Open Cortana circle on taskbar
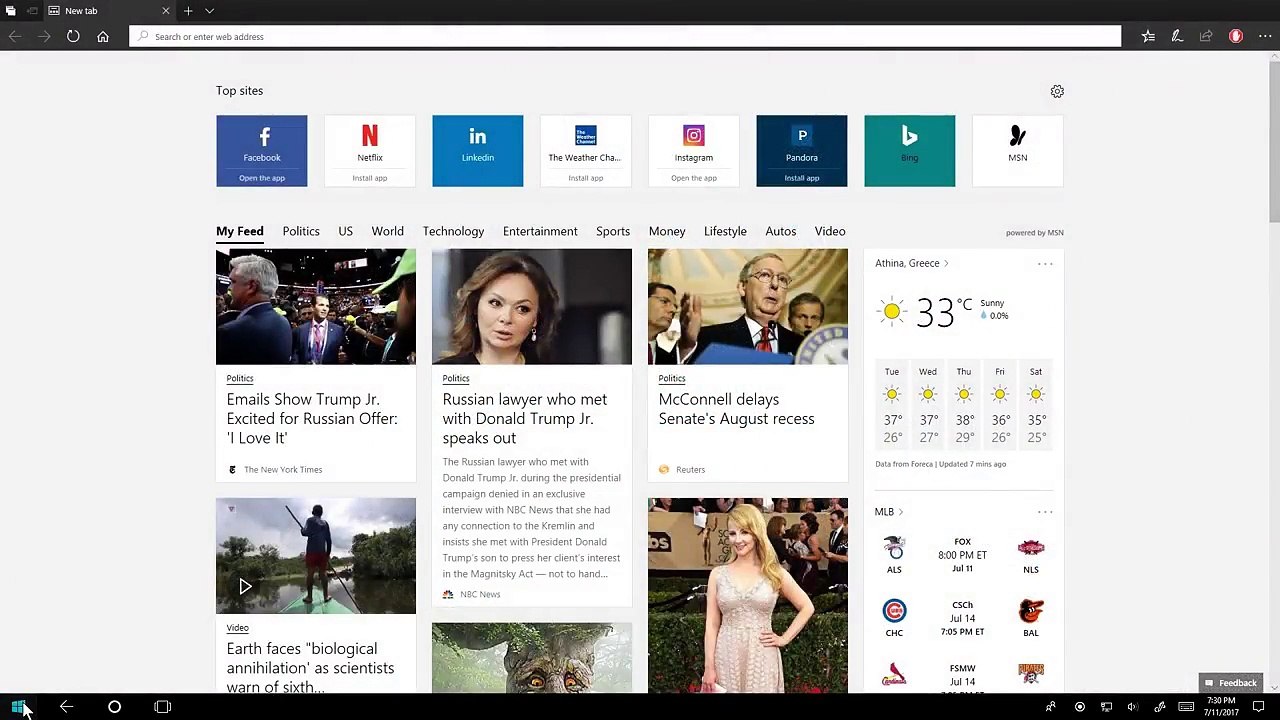Image resolution: width=1280 pixels, height=720 pixels. click(x=114, y=707)
